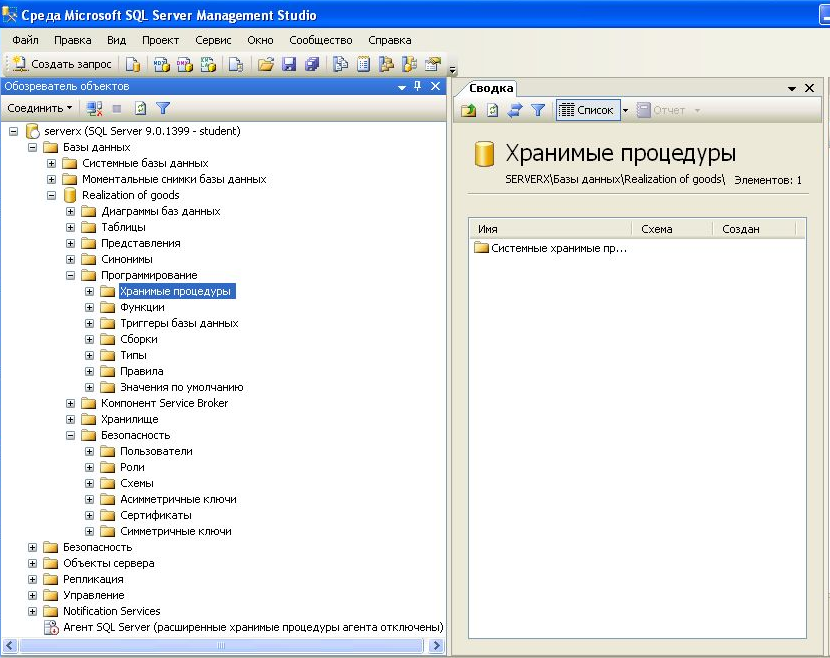This screenshot has width=830, height=658.
Task: Click the disconnect icon in Object Explorer
Action: tap(94, 109)
